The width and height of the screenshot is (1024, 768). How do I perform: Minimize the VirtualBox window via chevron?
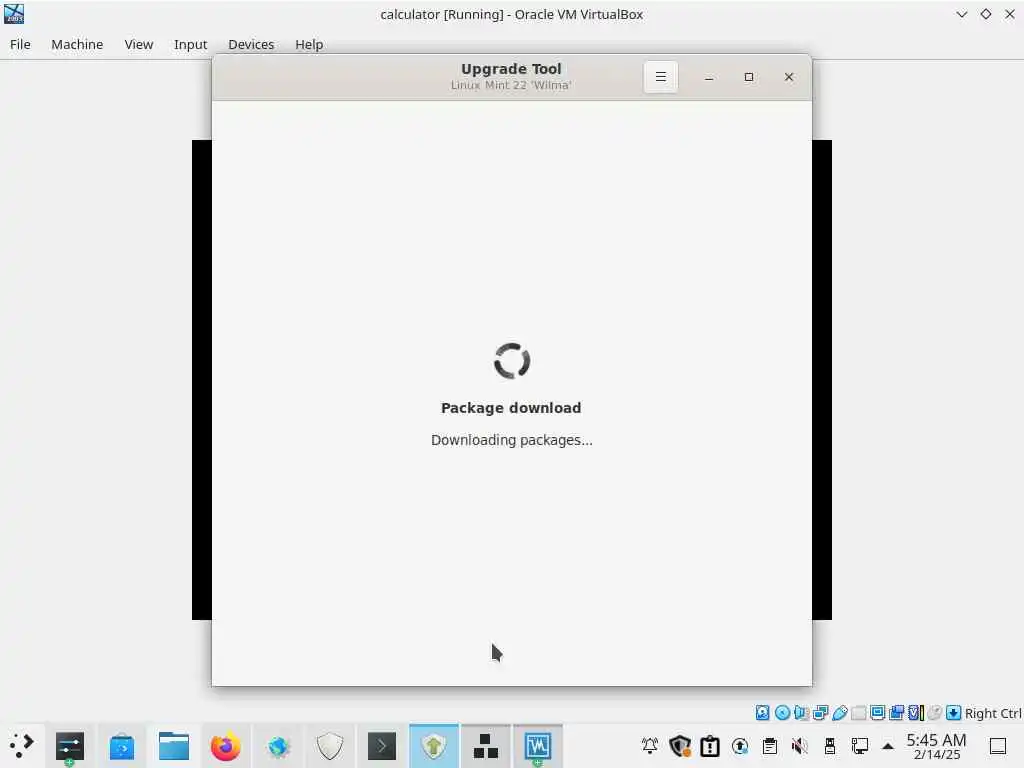tap(961, 14)
